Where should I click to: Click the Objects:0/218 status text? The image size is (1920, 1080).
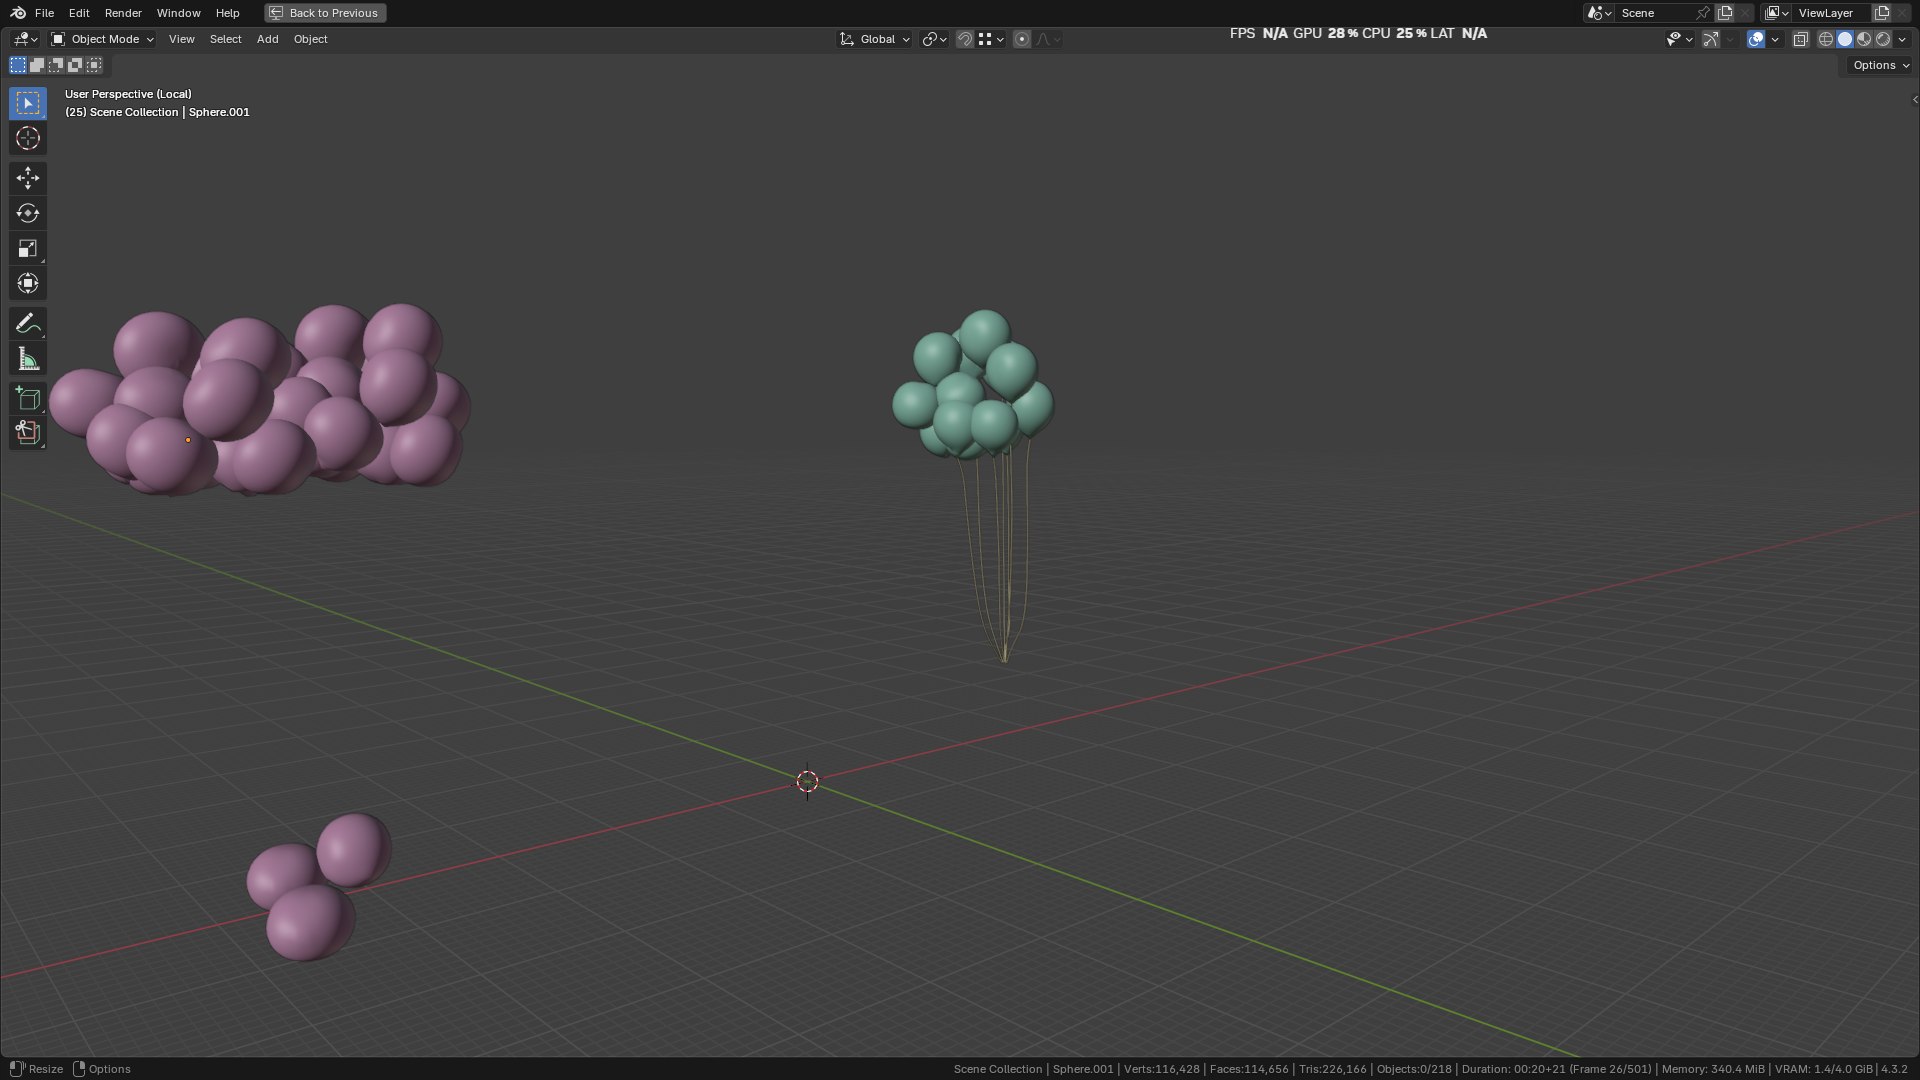click(1414, 1069)
